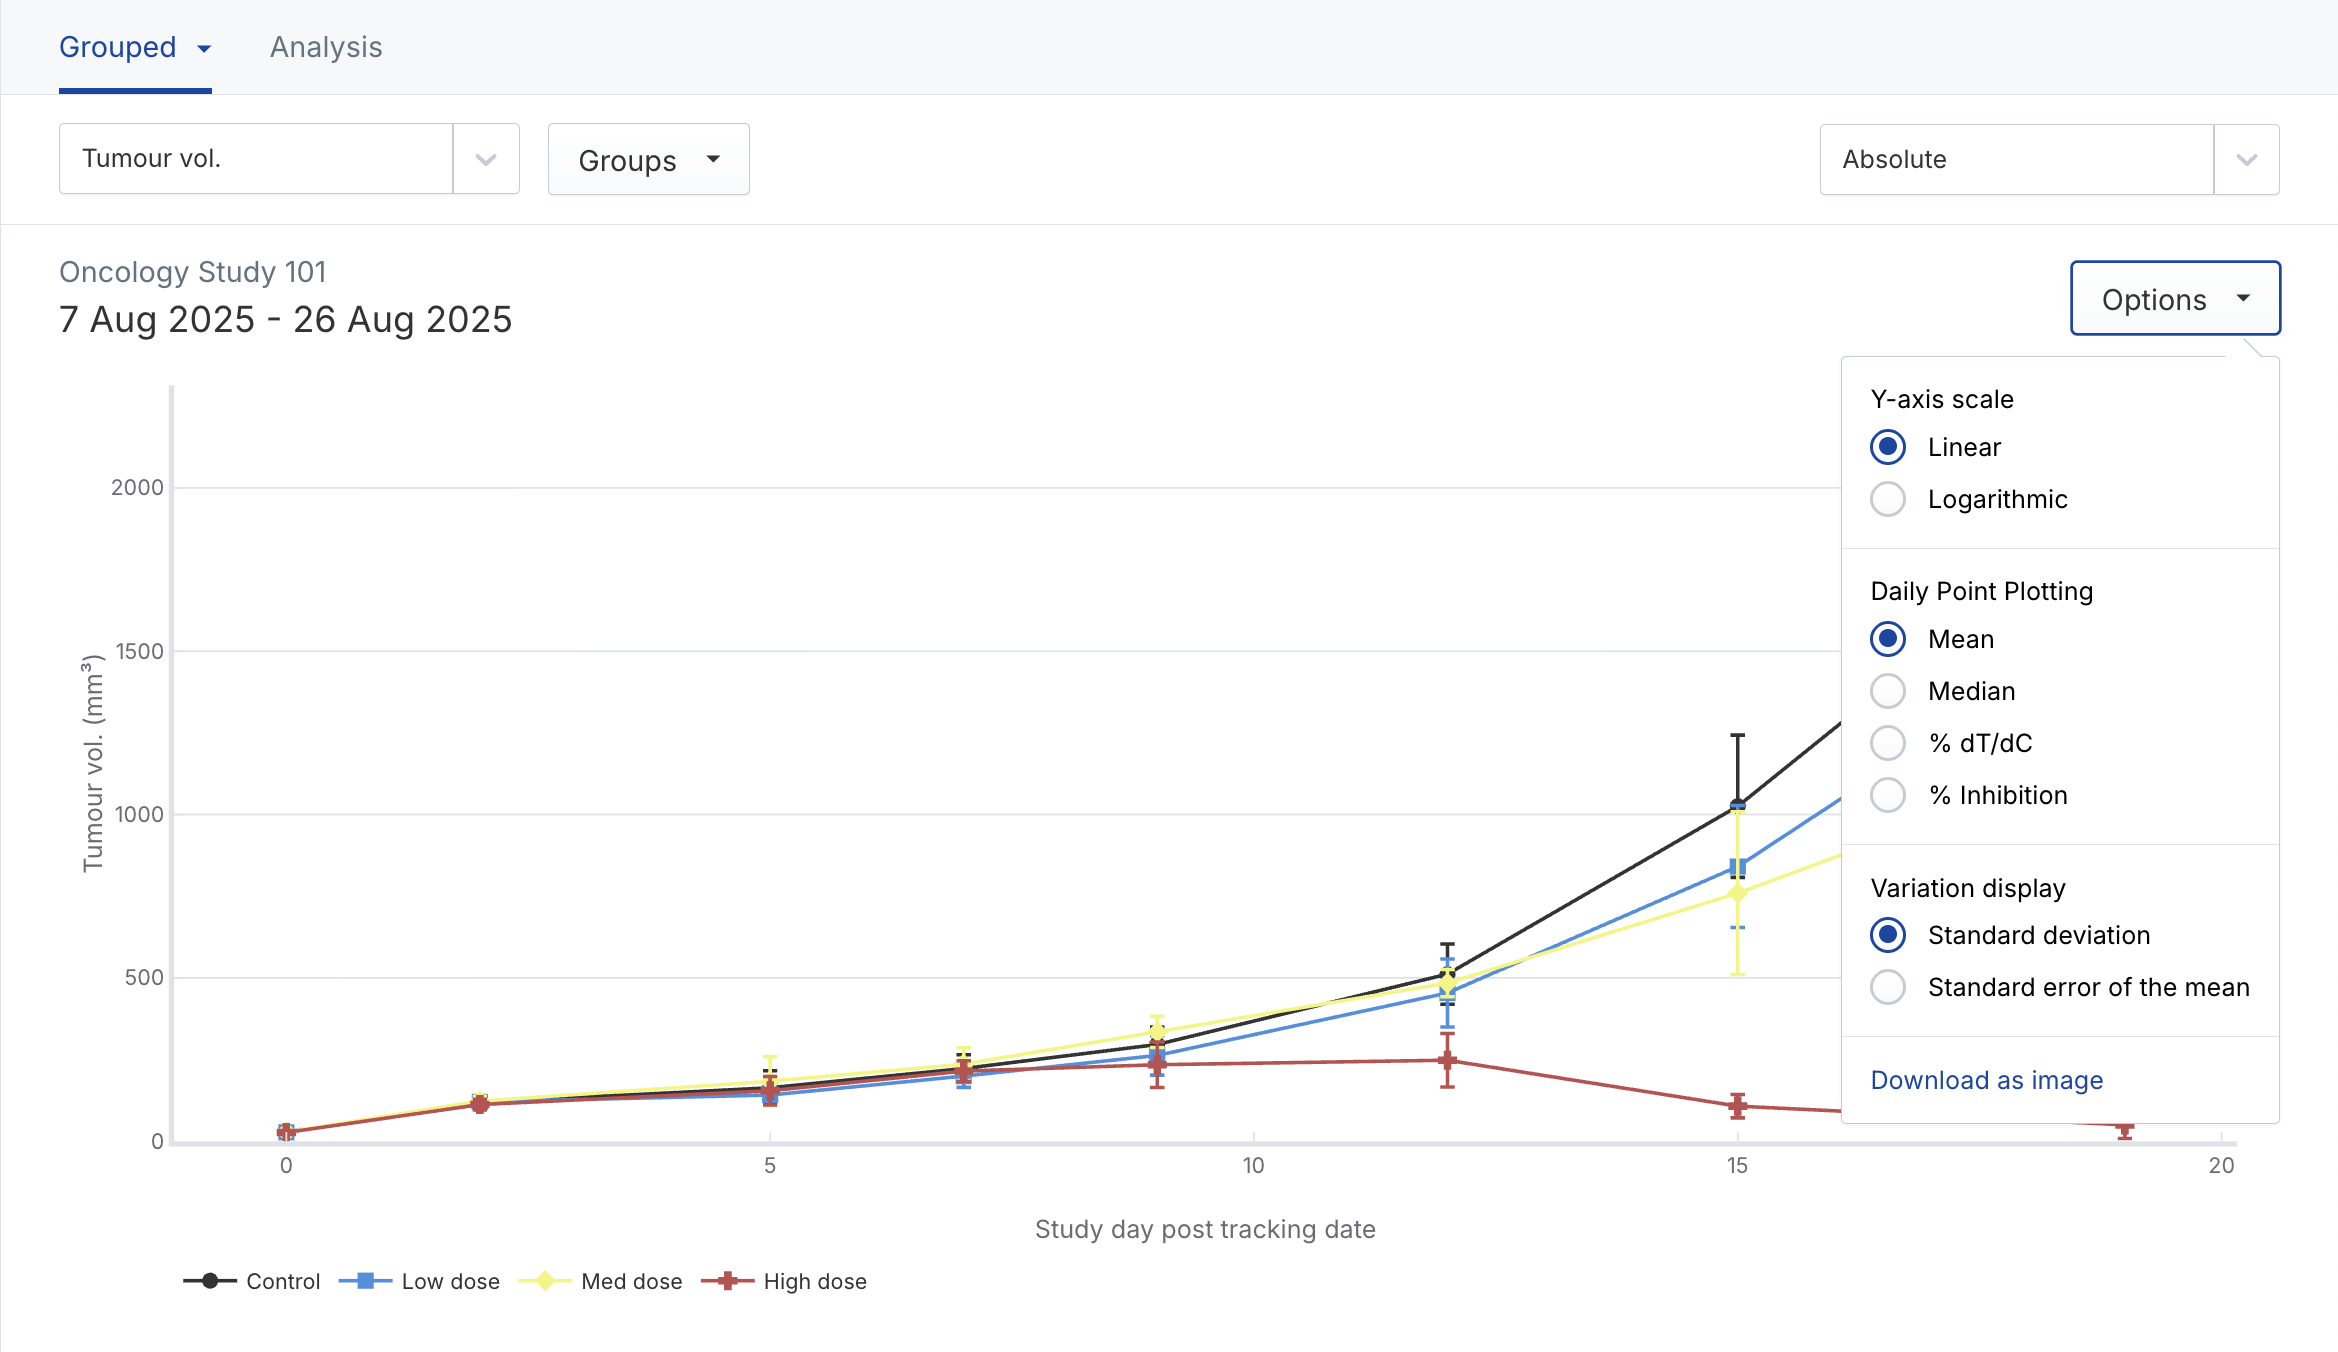Click the Low dose square marker at day 15
This screenshot has width=2338, height=1352.
click(1737, 867)
